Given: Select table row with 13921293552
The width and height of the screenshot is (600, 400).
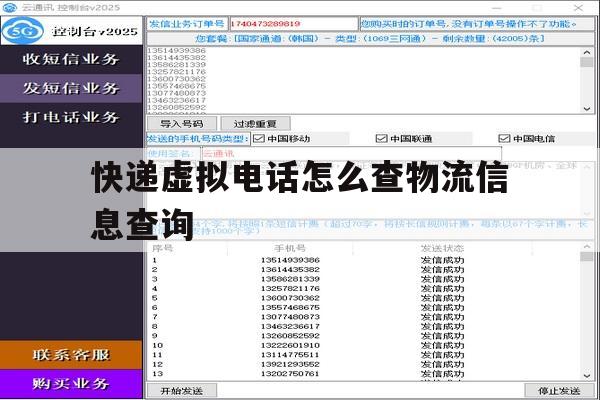Looking at the screenshot, I should [364, 364].
